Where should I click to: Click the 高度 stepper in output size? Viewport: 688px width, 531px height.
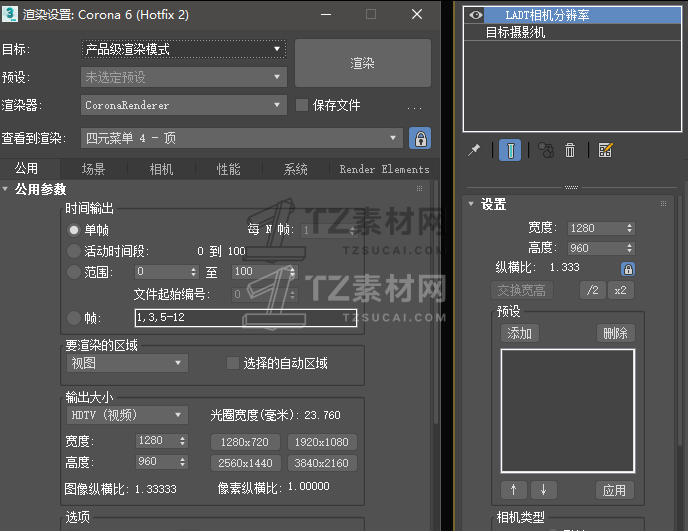(183, 462)
